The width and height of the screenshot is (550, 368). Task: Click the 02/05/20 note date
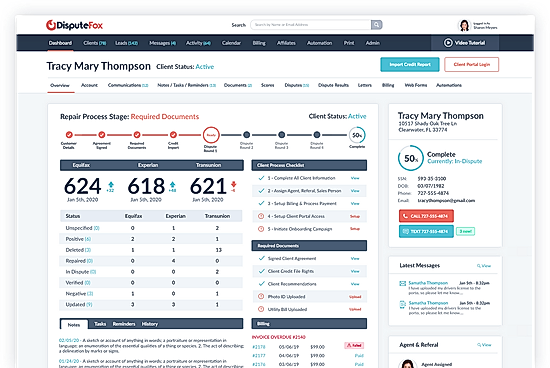[x=69, y=340]
